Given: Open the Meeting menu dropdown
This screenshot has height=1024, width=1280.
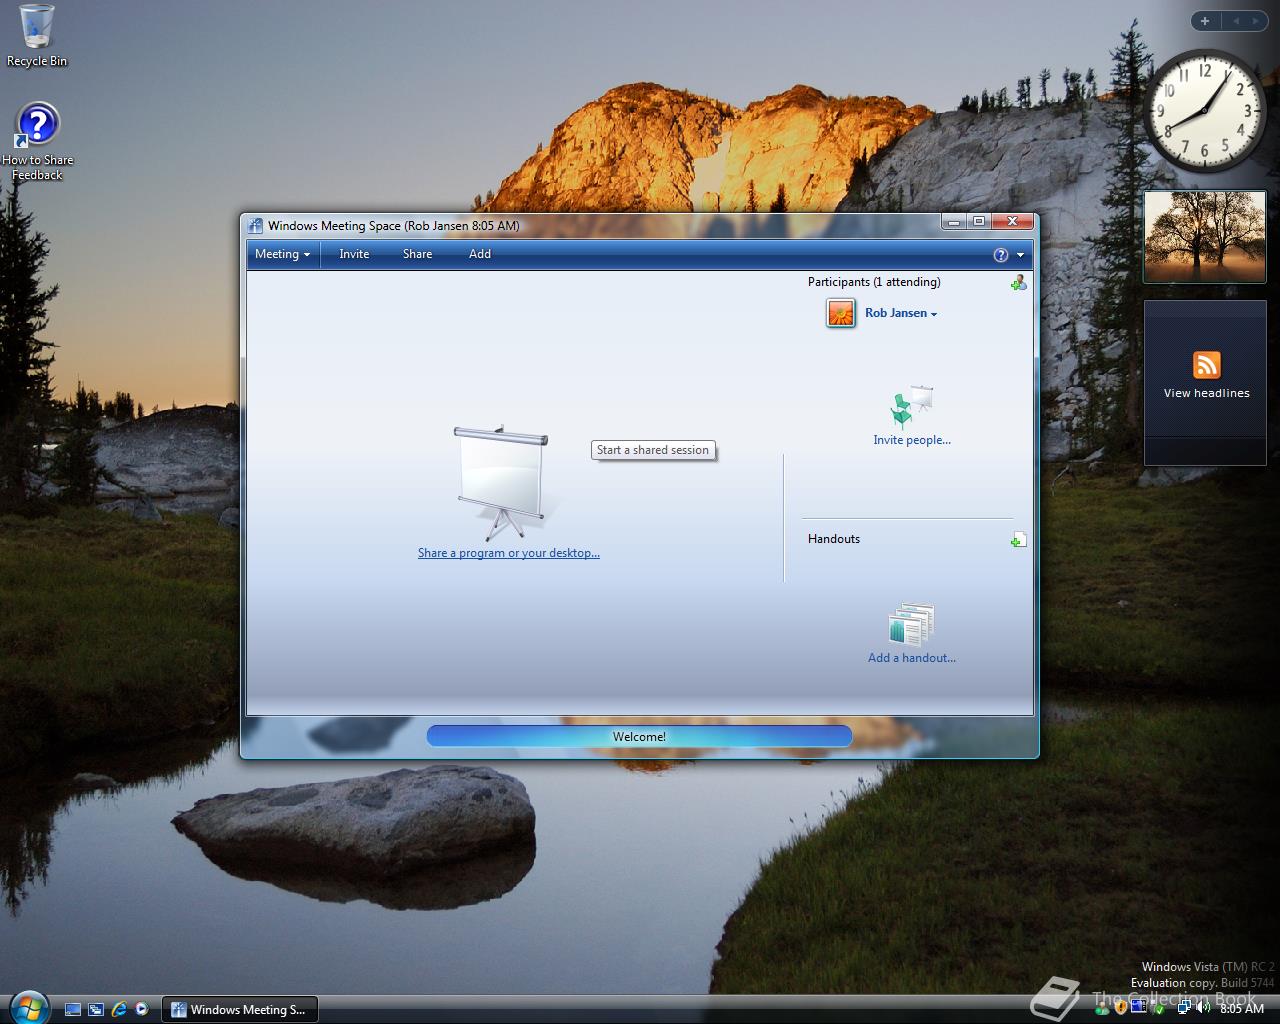Looking at the screenshot, I should coord(282,254).
